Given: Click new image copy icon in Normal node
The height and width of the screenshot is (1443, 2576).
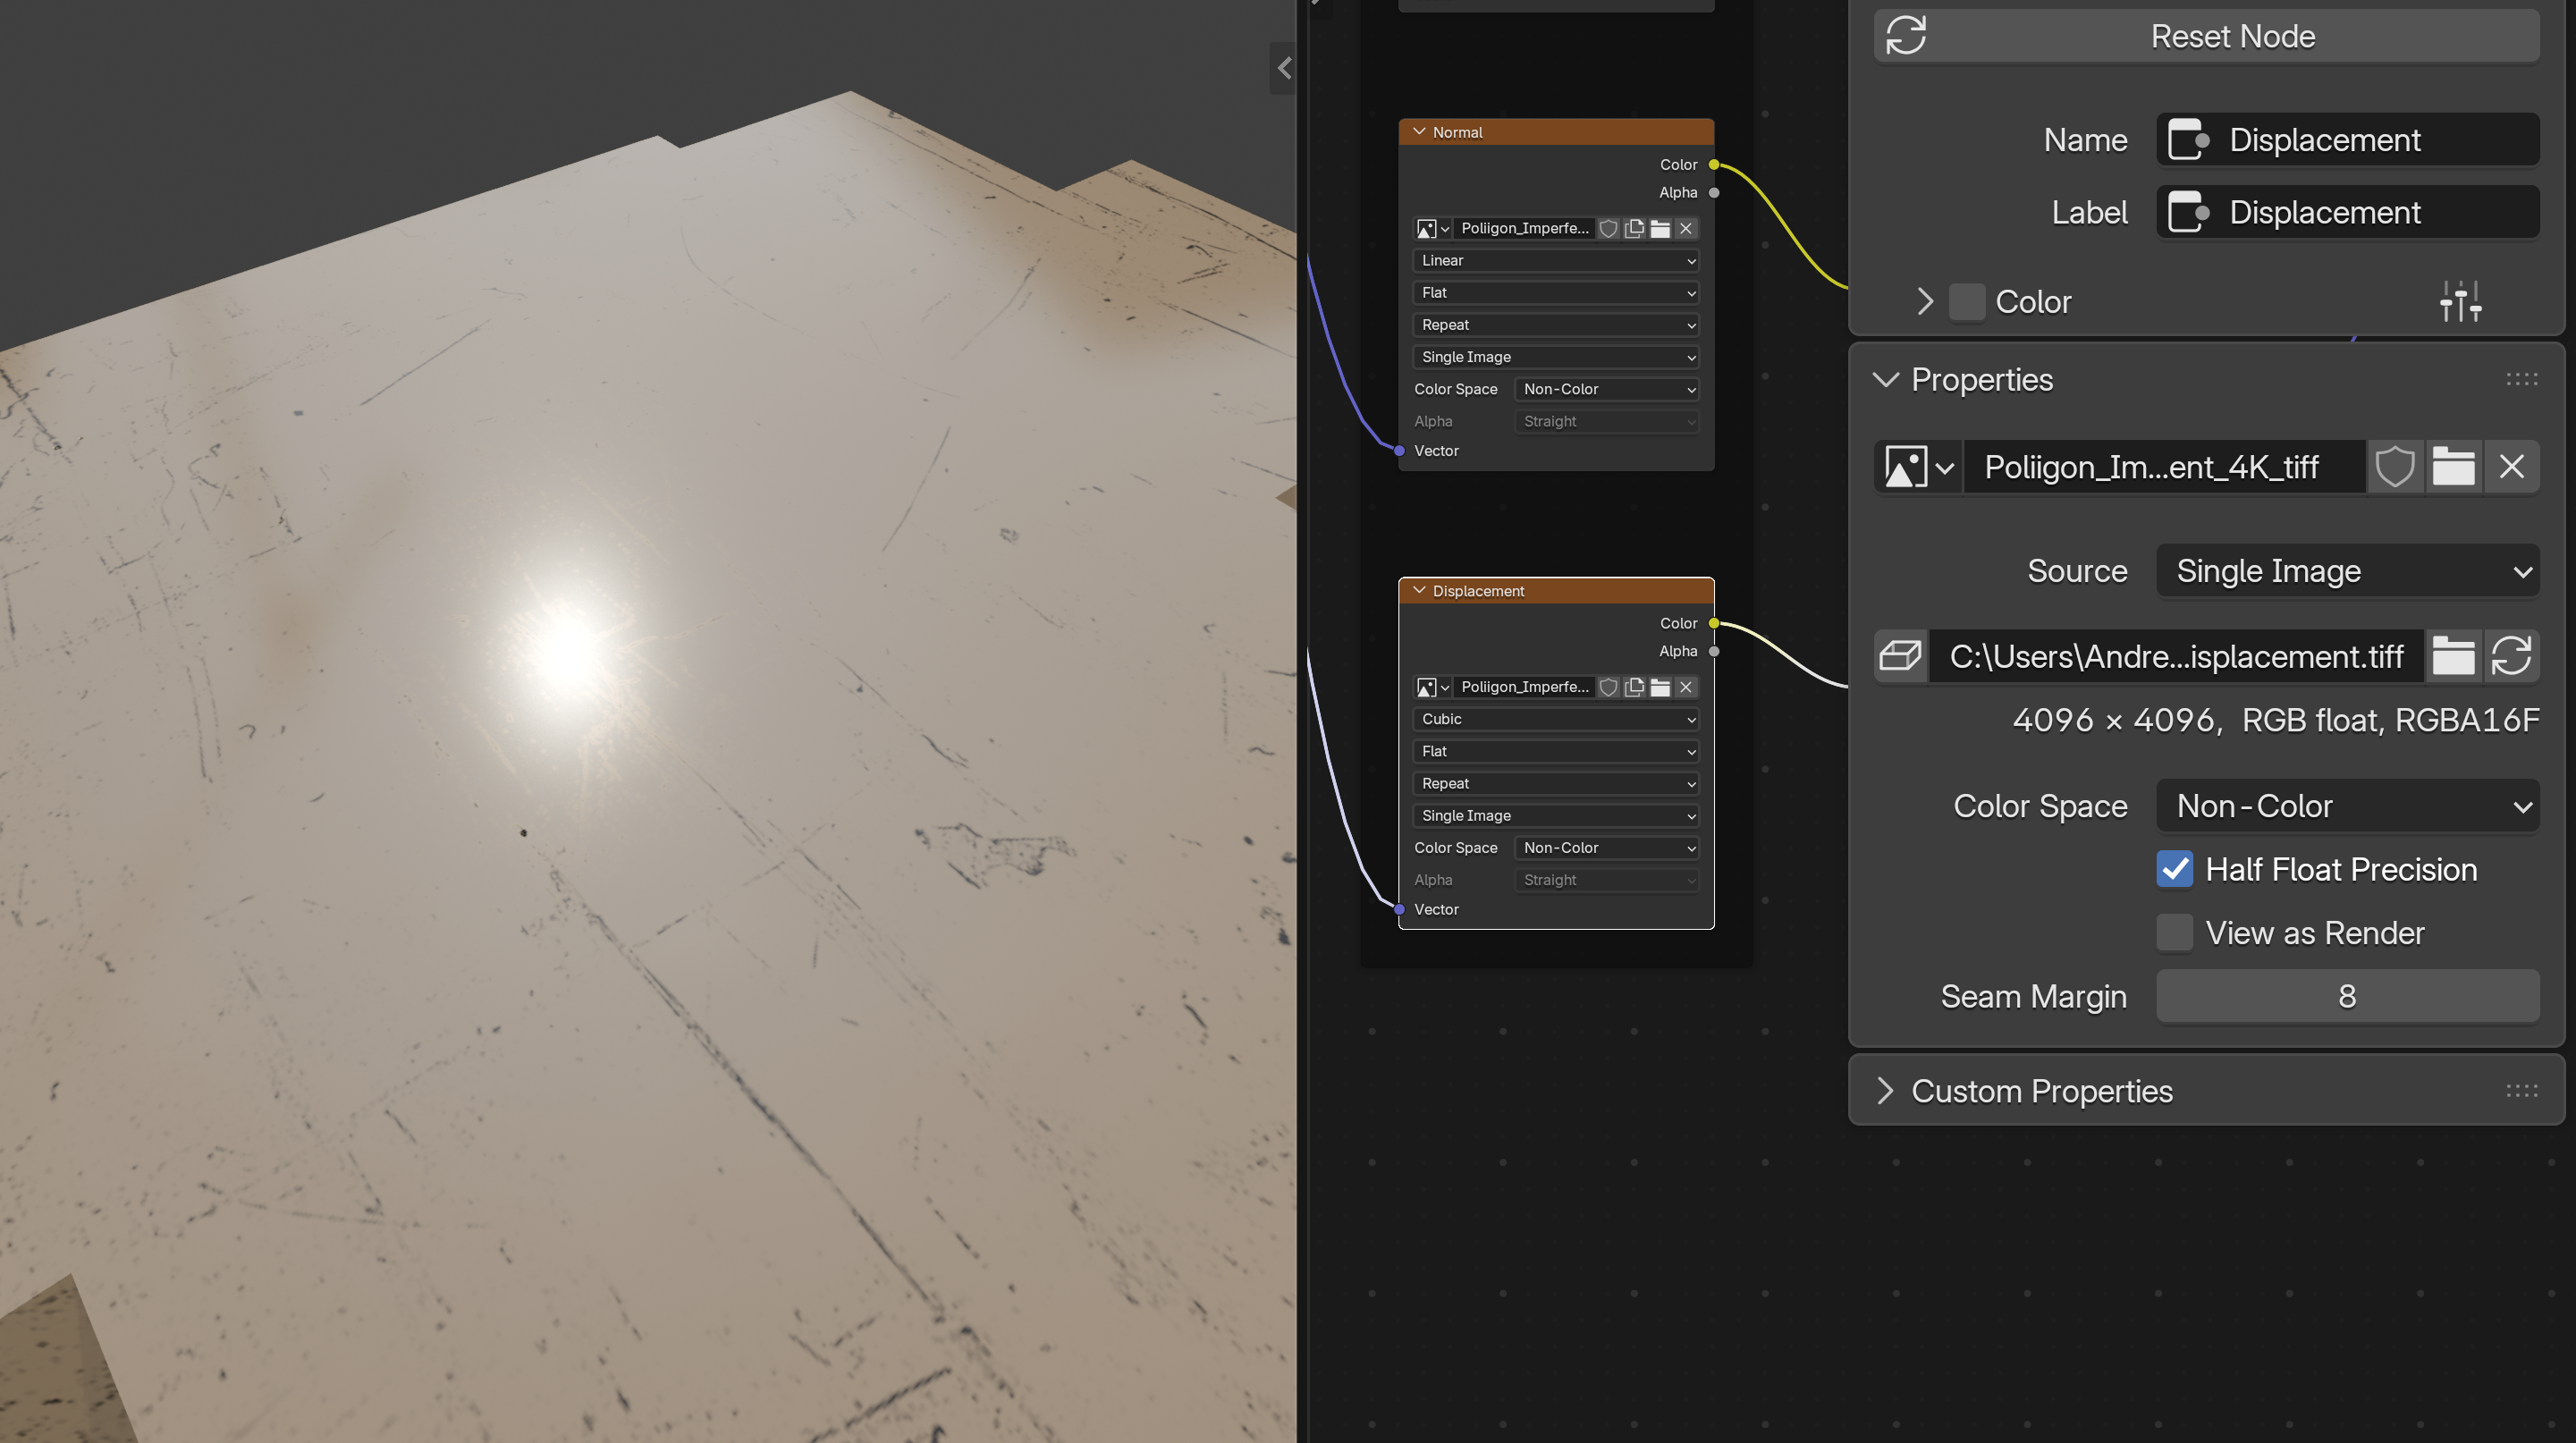Looking at the screenshot, I should coord(1634,228).
